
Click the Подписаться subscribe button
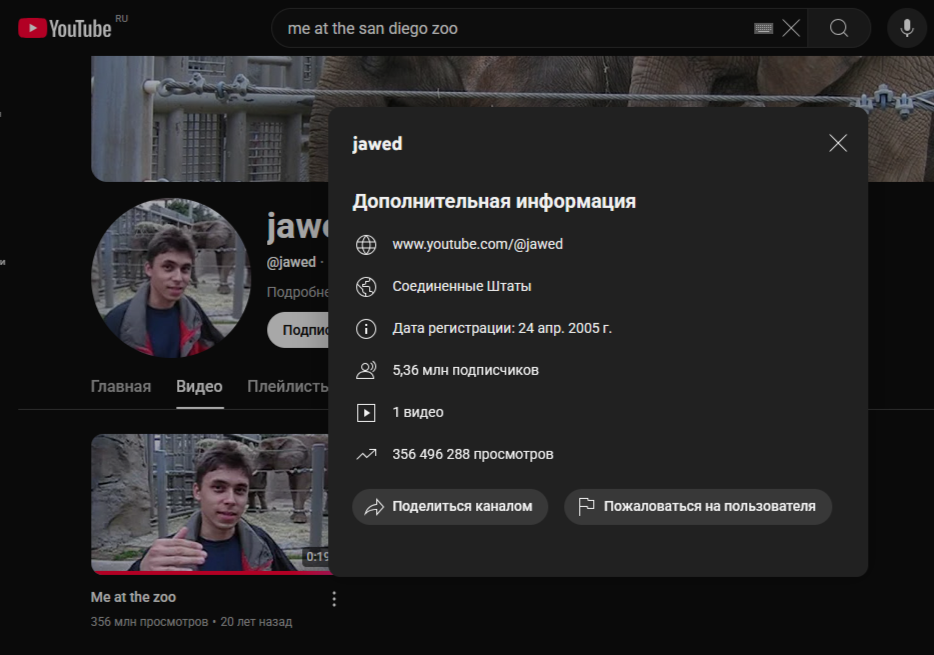click(x=298, y=330)
